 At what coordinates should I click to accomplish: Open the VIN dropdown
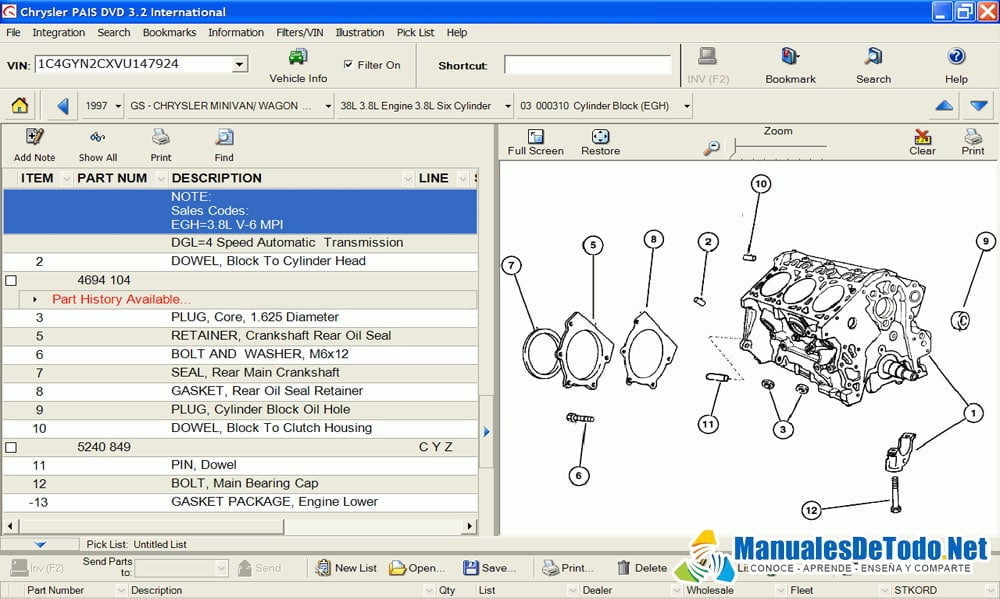239,64
